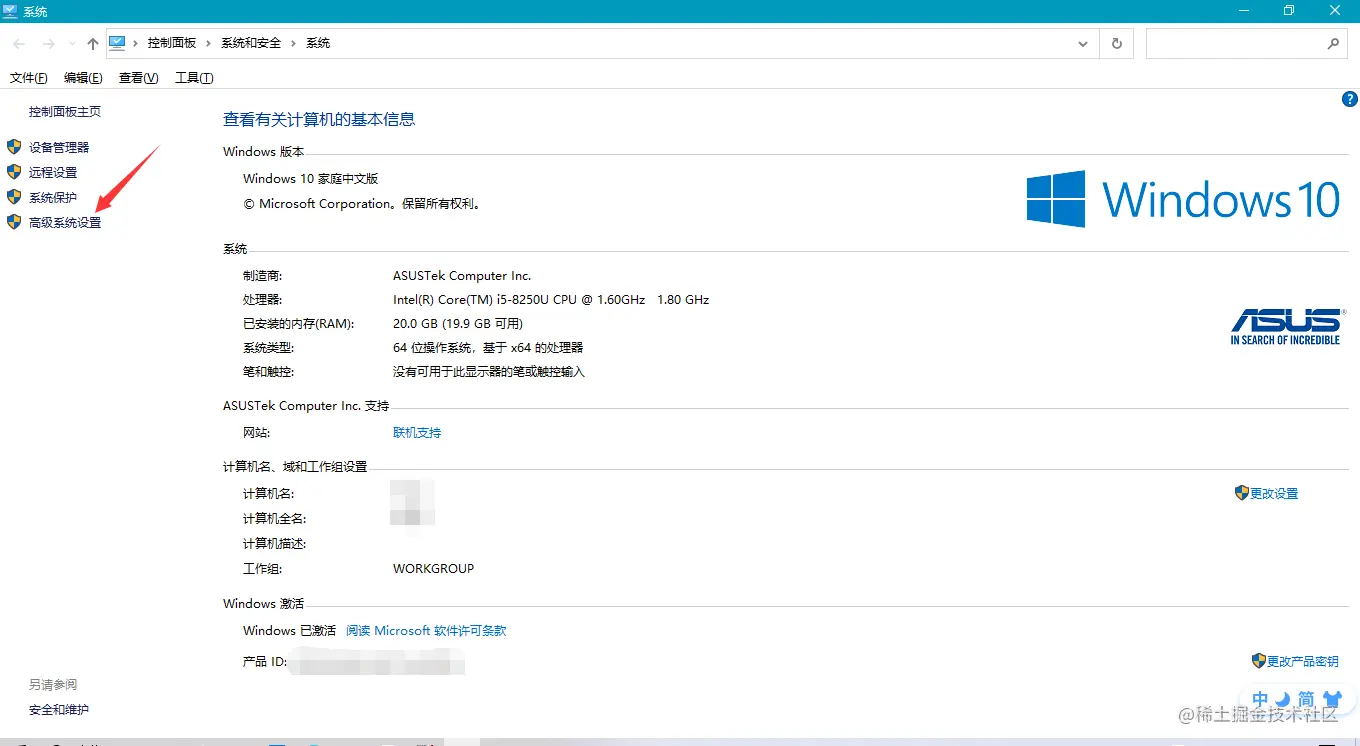Screen dimensions: 1360x746
Task: Click the 64 位操作系统 system type text
Action: (x=488, y=348)
